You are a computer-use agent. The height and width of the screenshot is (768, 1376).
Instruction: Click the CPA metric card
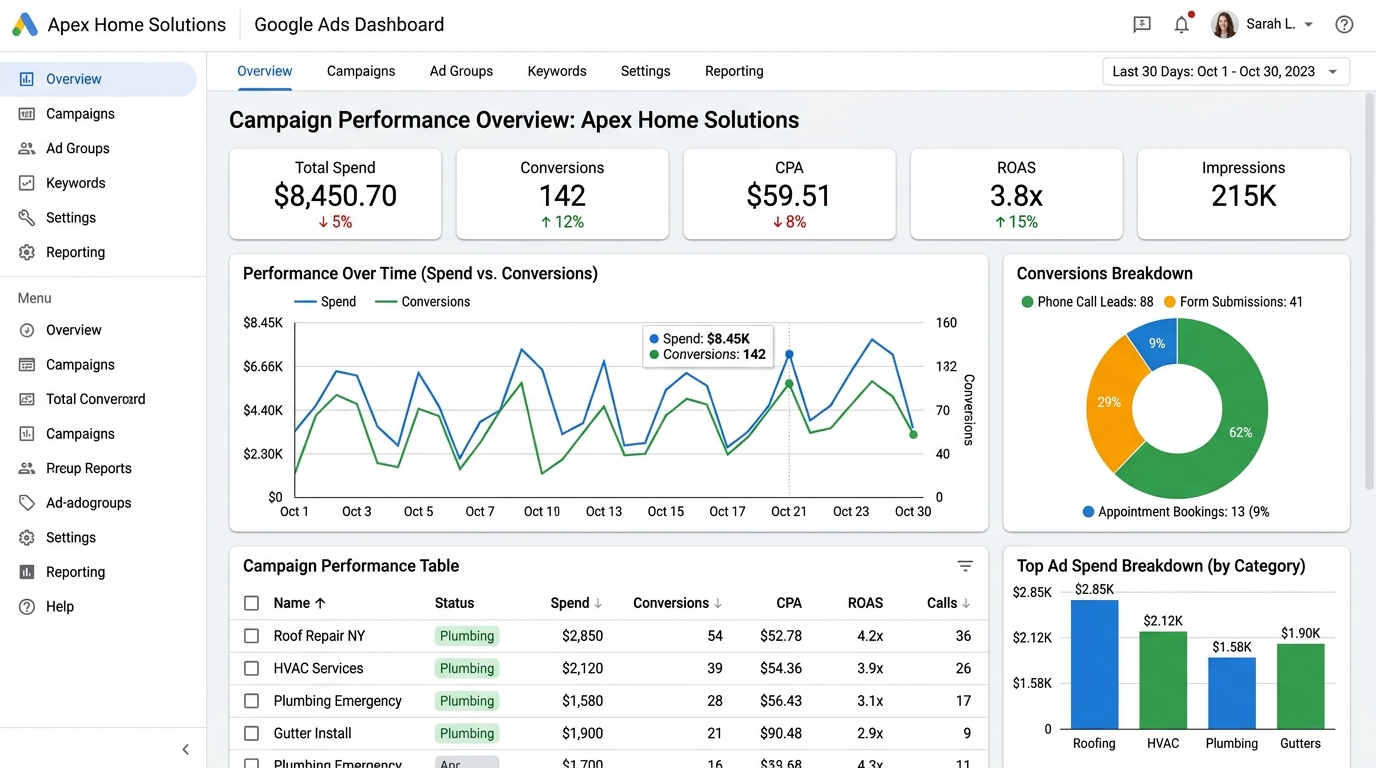tap(789, 194)
